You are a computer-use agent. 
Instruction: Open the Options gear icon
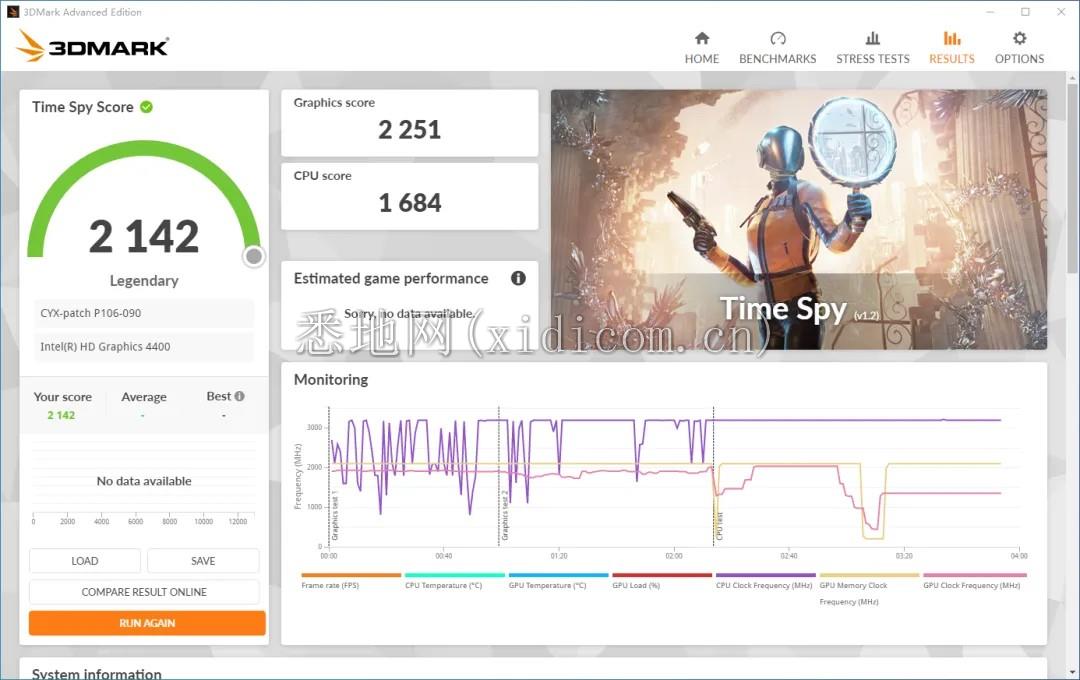click(1019, 39)
